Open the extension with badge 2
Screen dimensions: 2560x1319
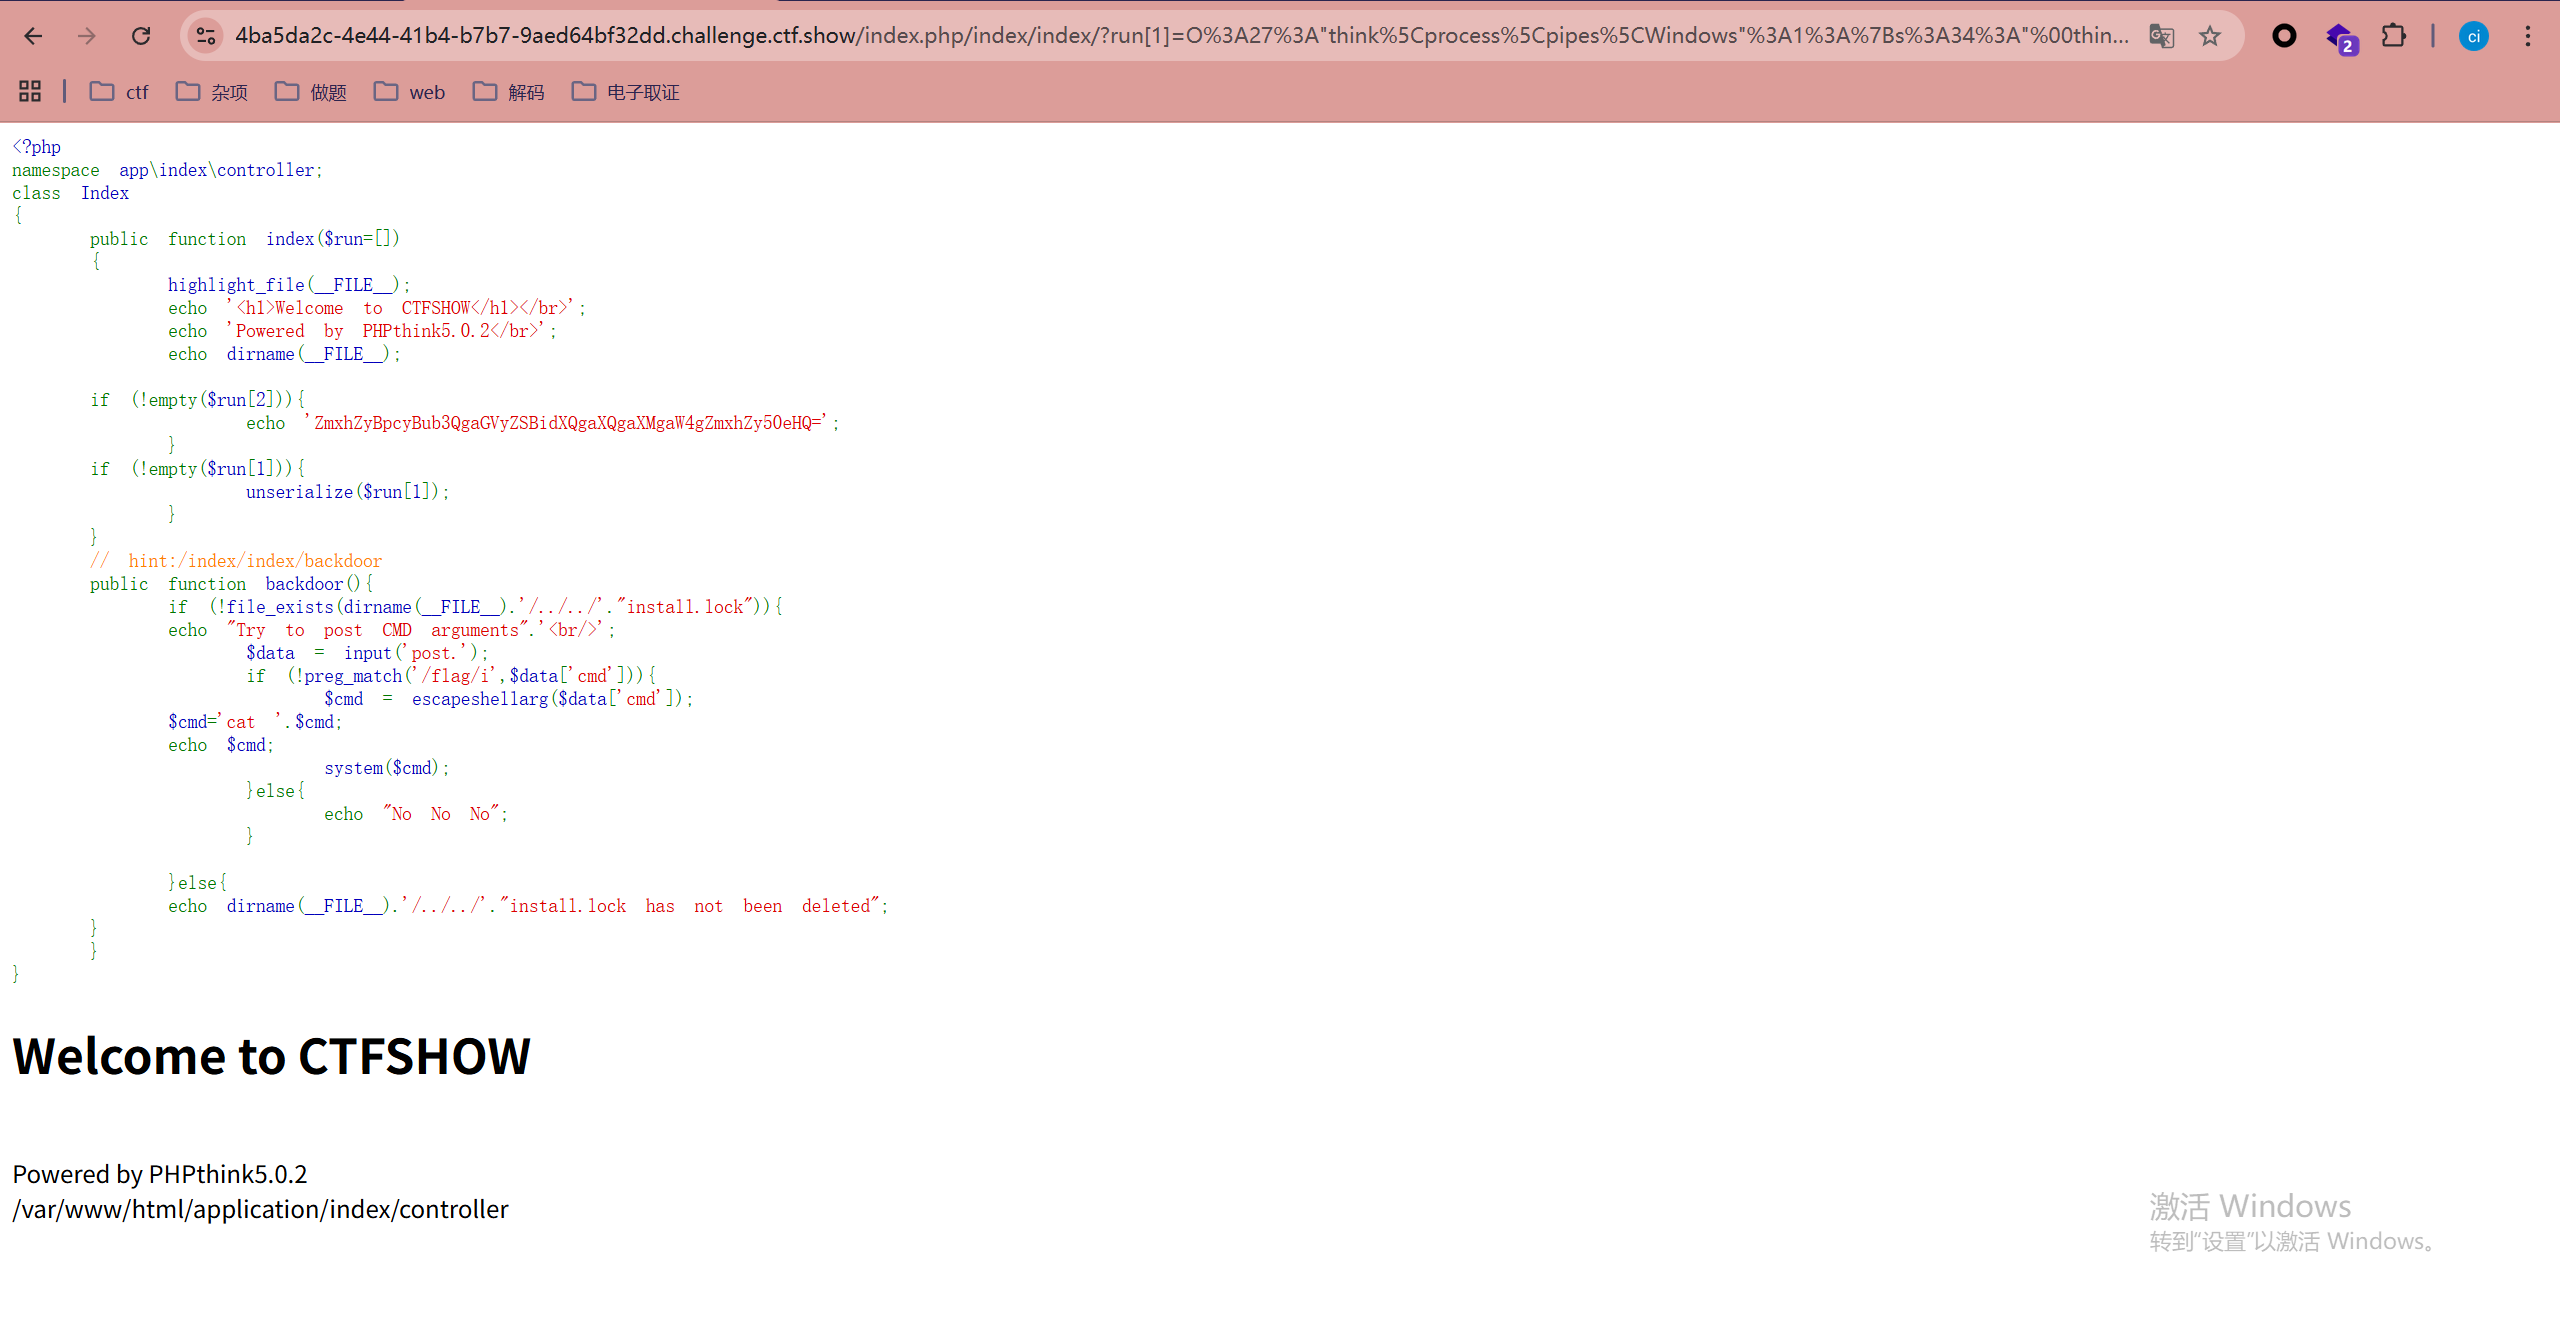(2340, 38)
